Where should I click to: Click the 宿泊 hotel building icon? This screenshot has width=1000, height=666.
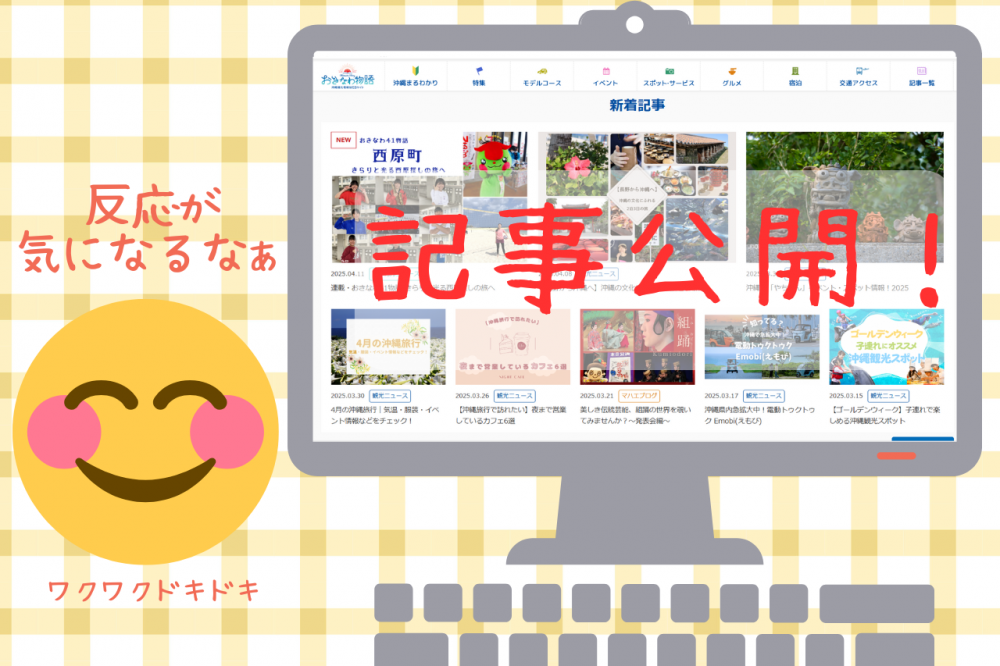pos(795,72)
